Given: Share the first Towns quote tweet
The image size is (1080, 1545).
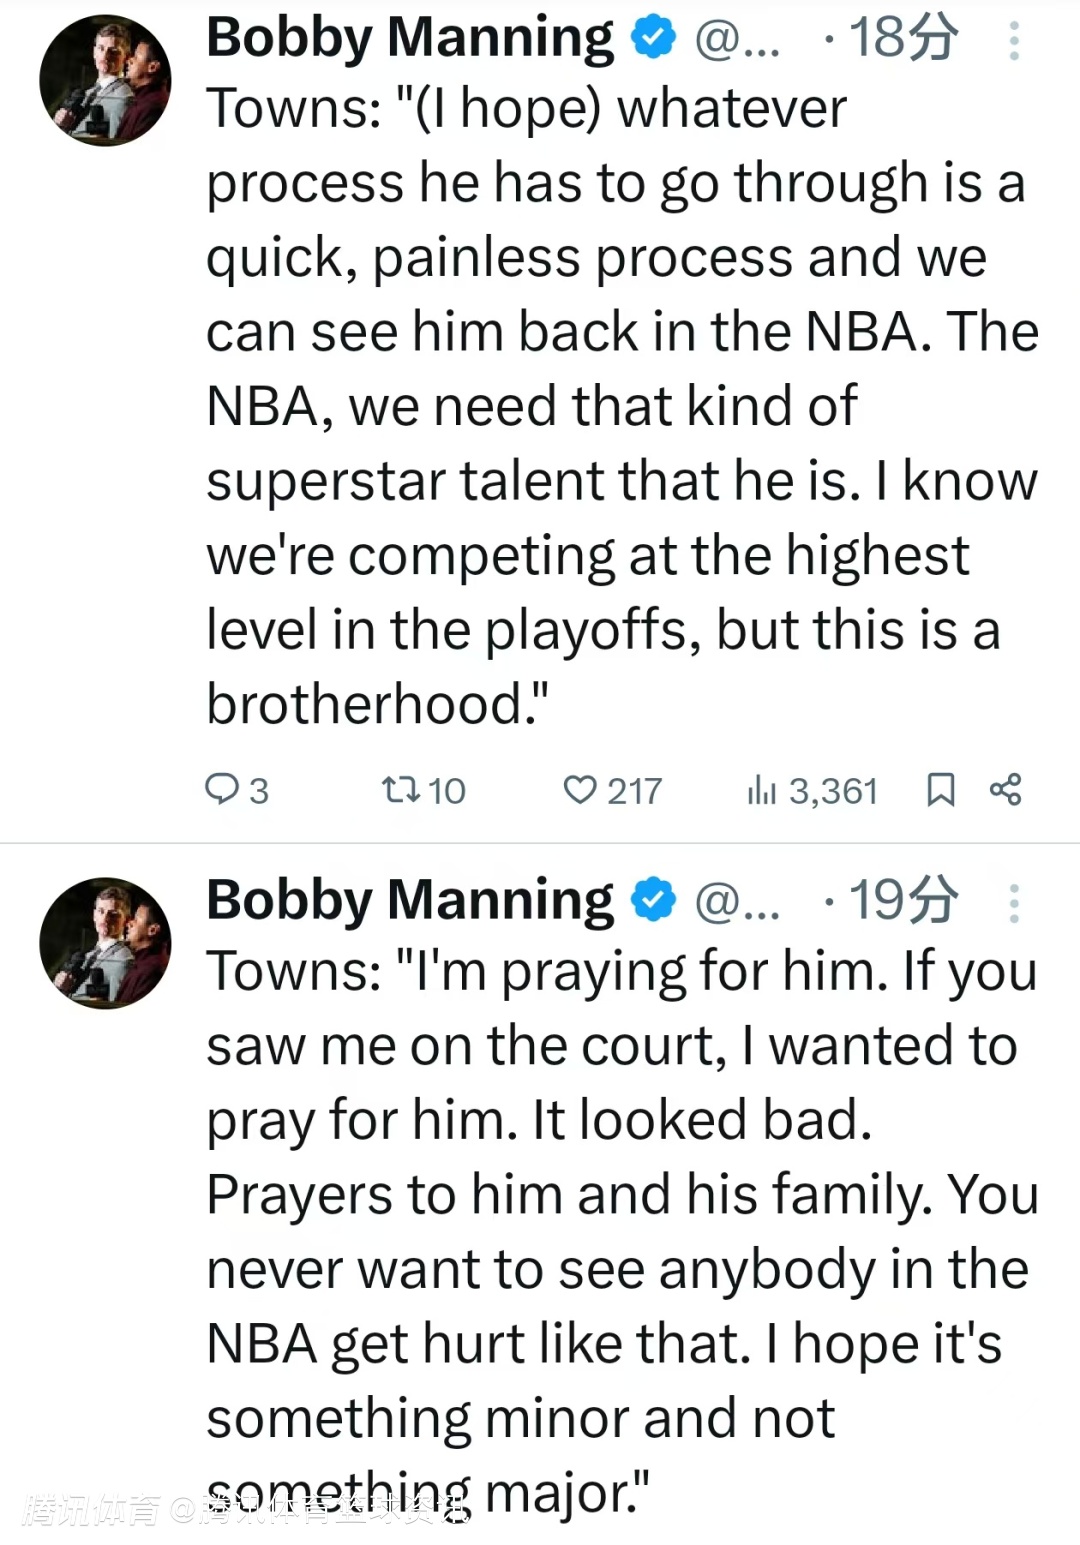Looking at the screenshot, I should pos(1005,790).
